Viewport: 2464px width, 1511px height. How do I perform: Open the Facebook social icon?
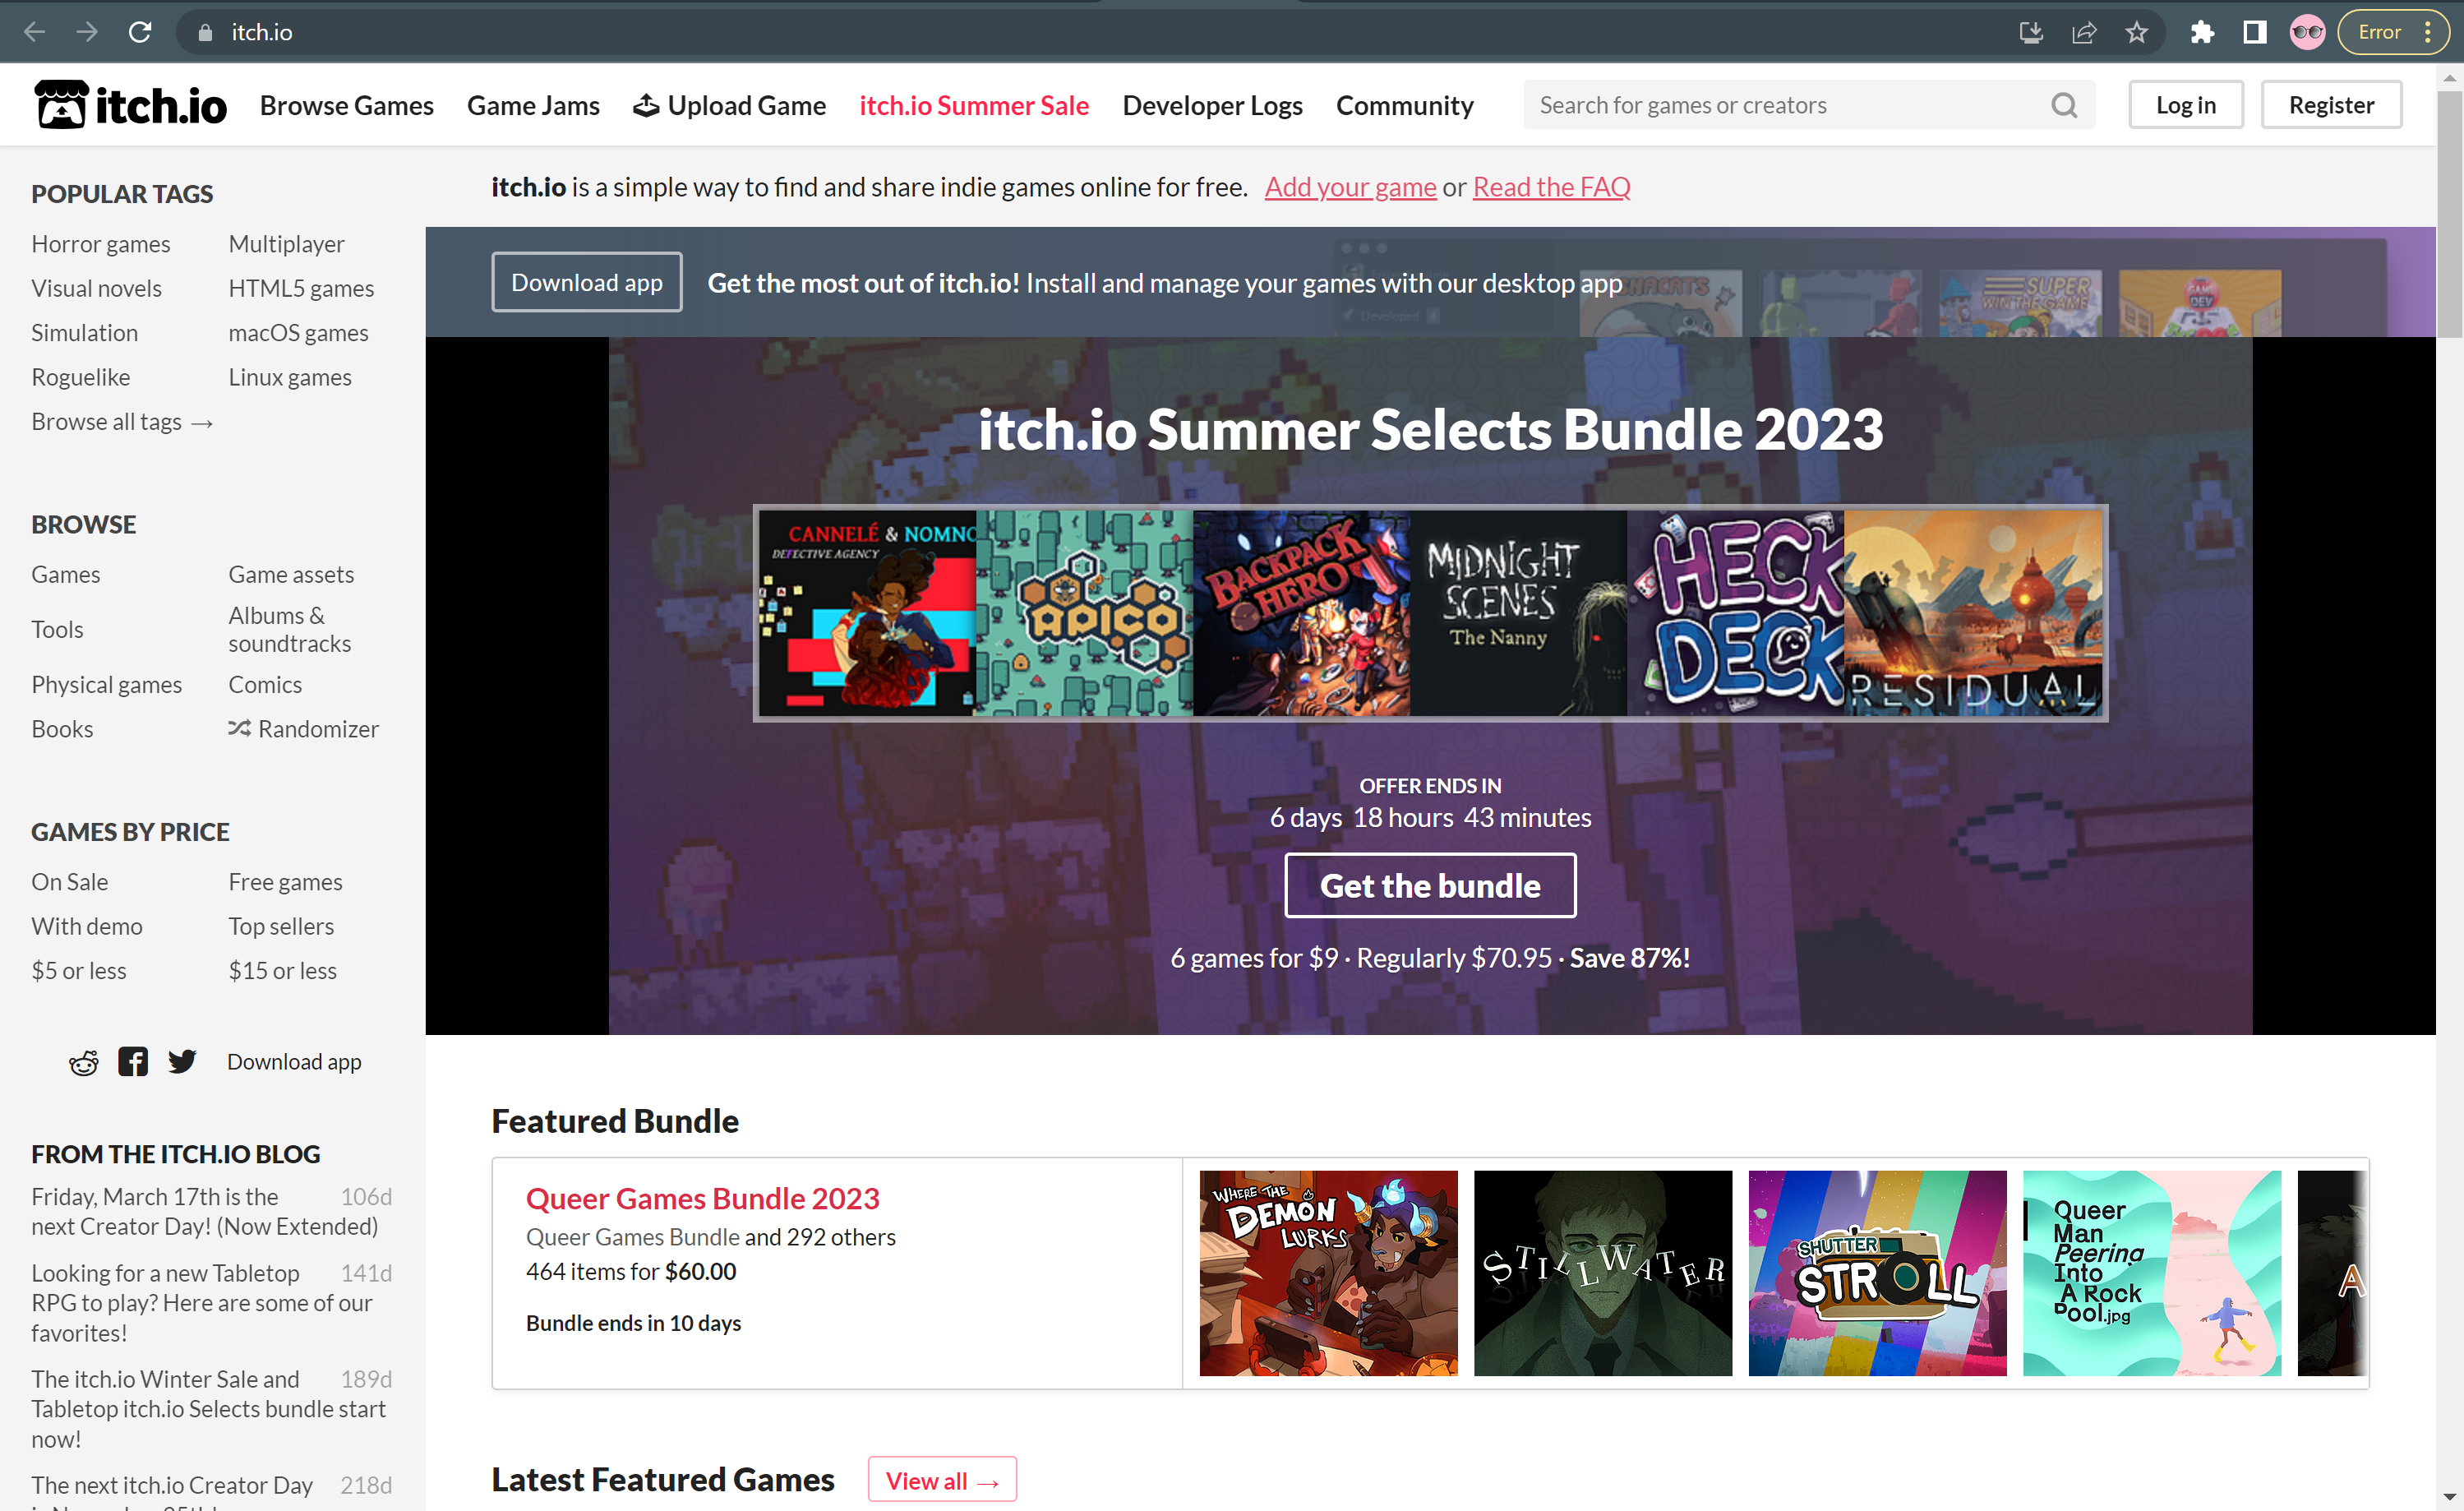[x=133, y=1061]
